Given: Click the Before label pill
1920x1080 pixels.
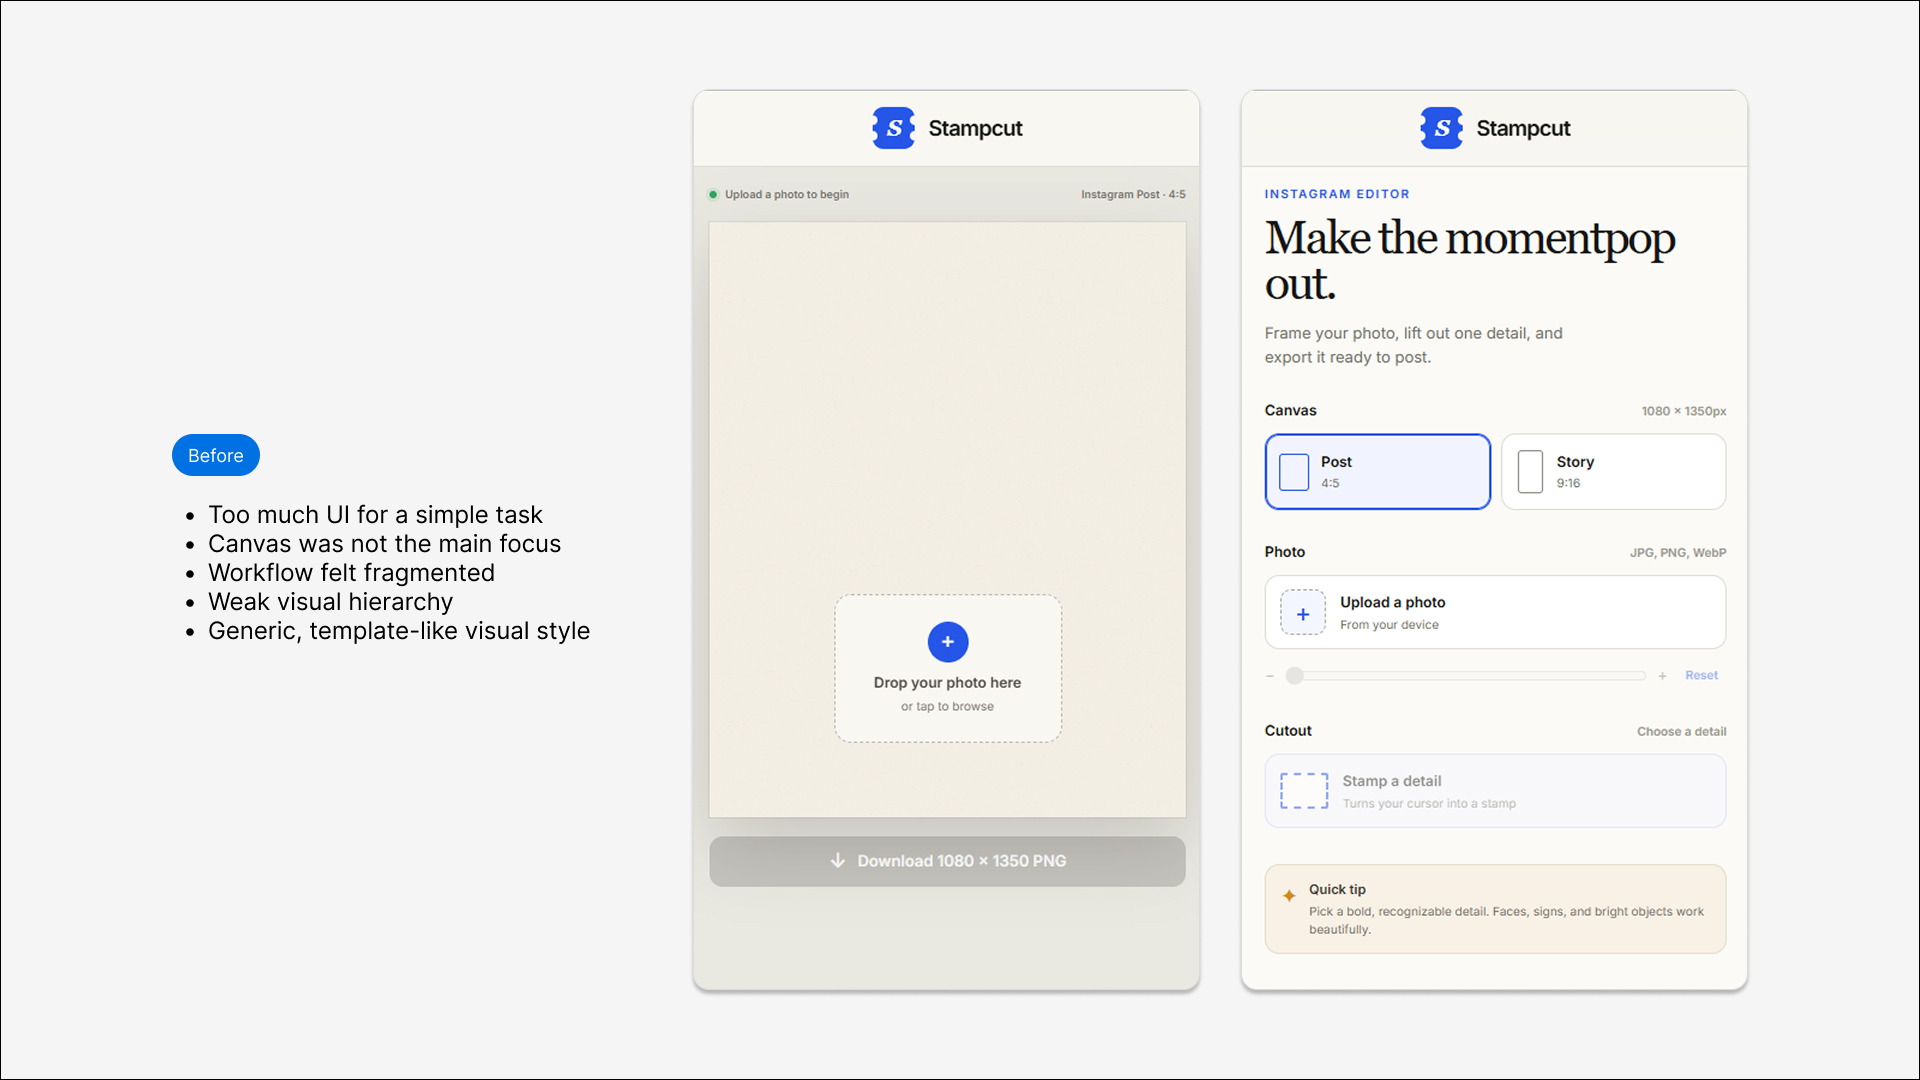Looking at the screenshot, I should point(216,456).
